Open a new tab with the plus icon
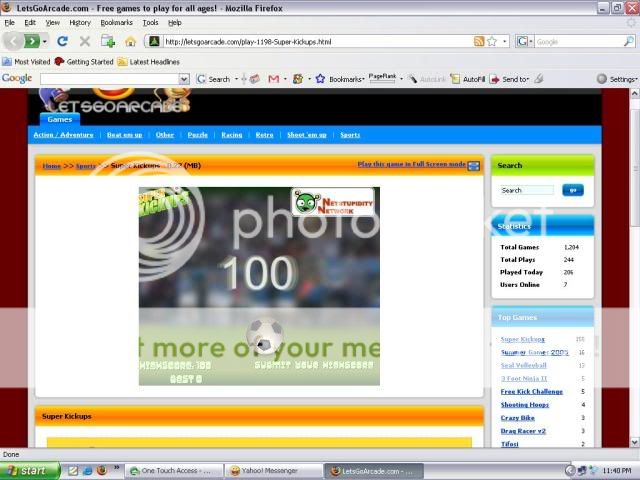This screenshot has width=640, height=480. (x=108, y=41)
